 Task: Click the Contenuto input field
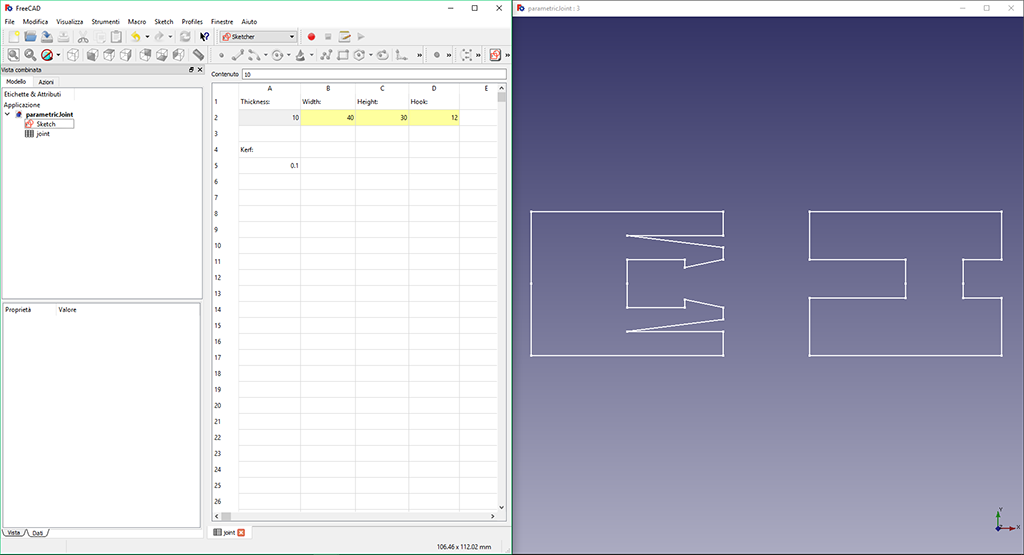[374, 74]
